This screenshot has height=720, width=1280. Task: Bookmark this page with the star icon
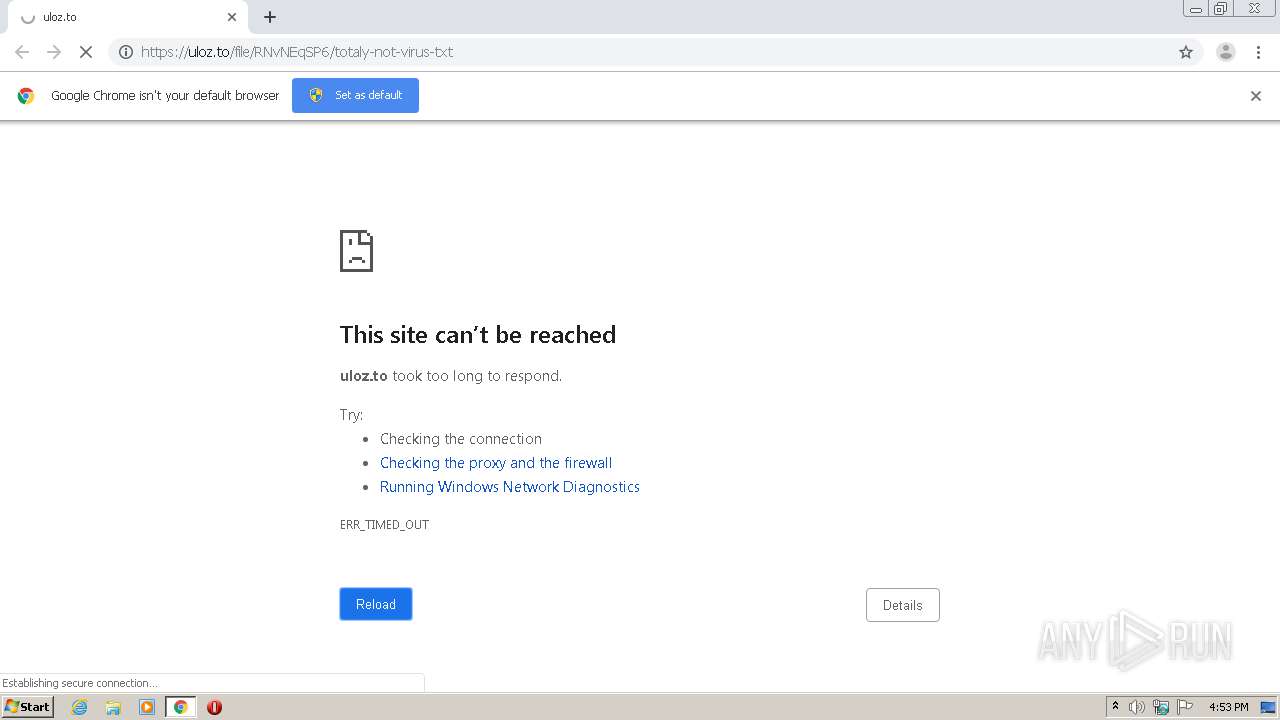[1186, 52]
